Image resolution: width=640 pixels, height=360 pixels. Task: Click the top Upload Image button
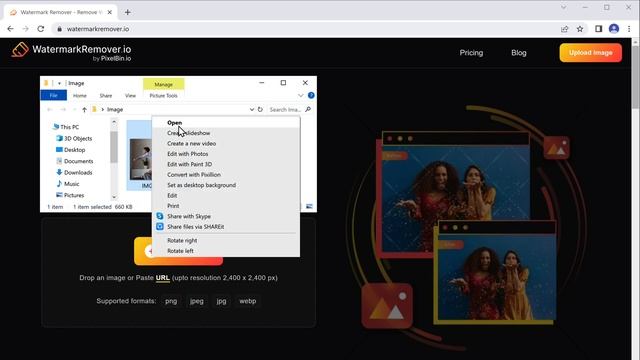591,53
